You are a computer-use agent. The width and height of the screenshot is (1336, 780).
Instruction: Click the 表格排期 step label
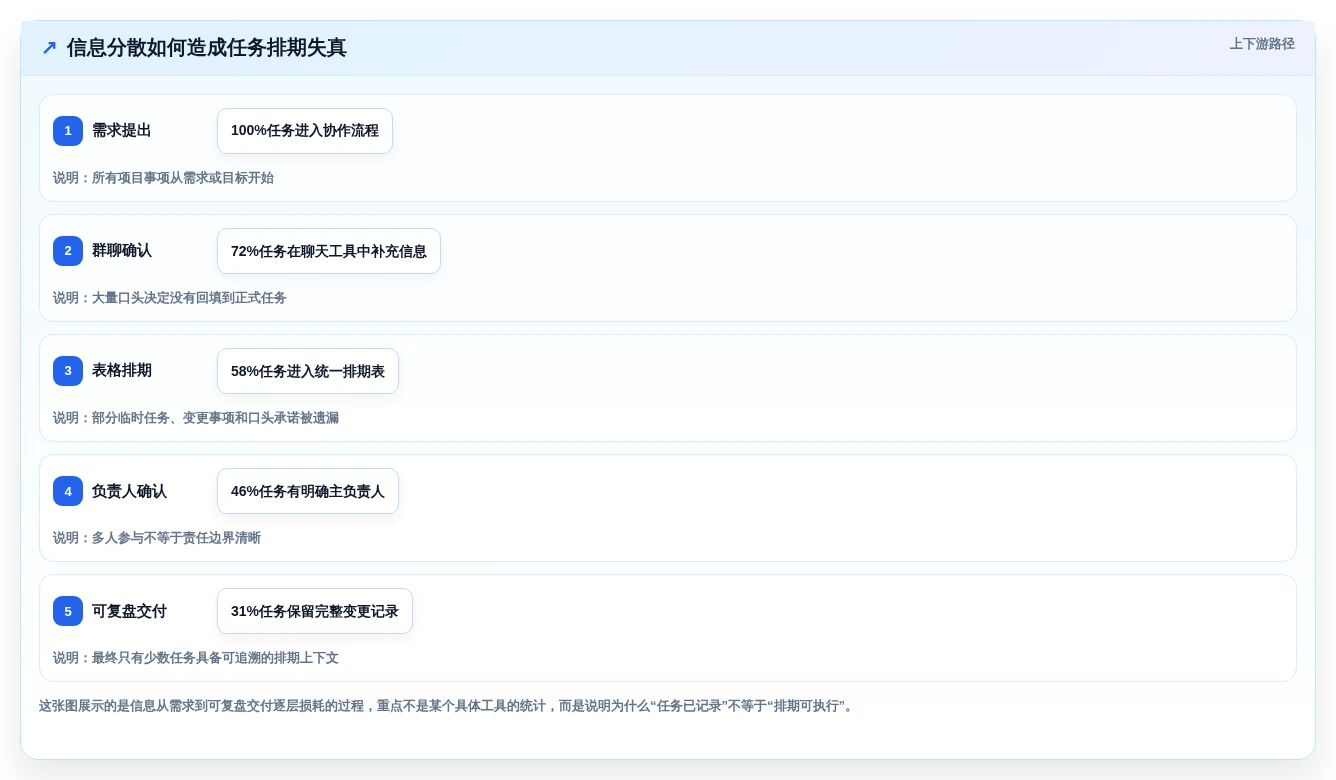122,371
